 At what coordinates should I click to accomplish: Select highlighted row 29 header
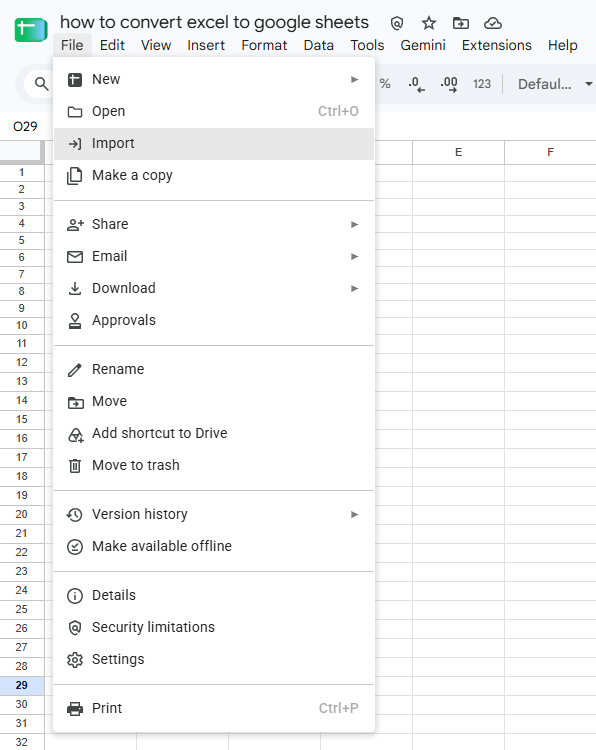tap(22, 685)
